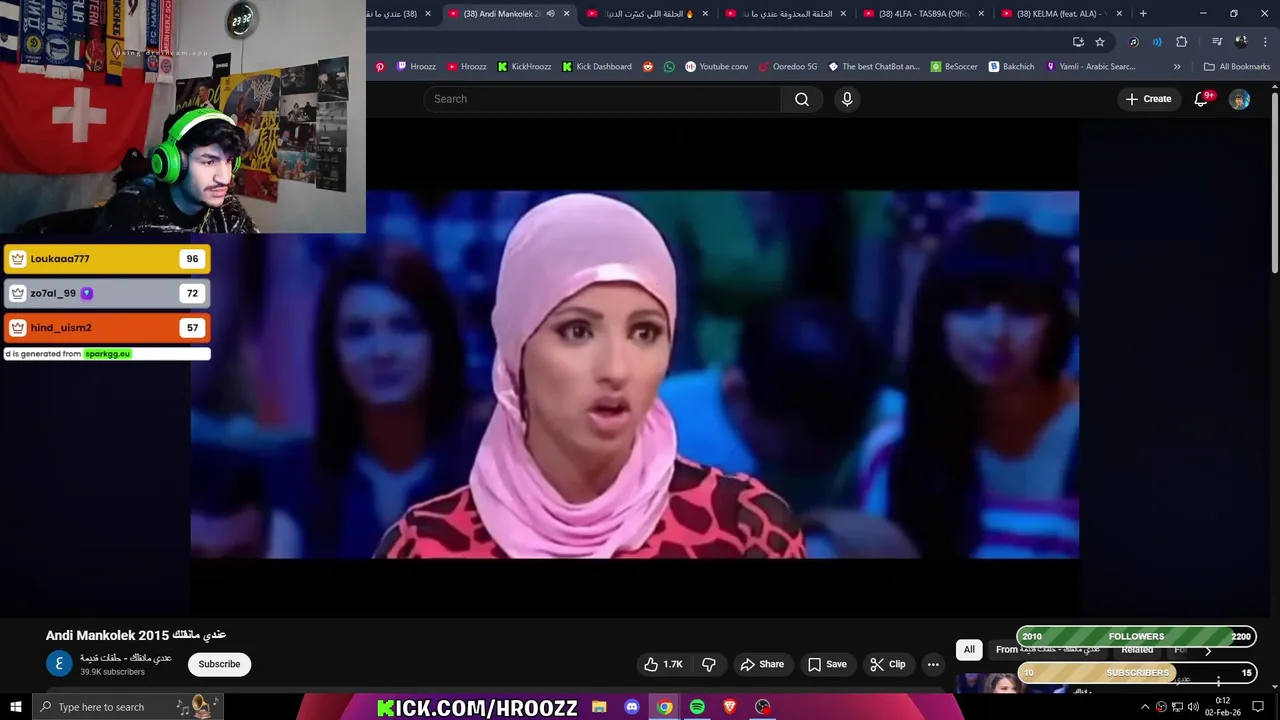Image resolution: width=1280 pixels, height=720 pixels.
Task: Open the taskbar volume control
Action: coord(1193,707)
